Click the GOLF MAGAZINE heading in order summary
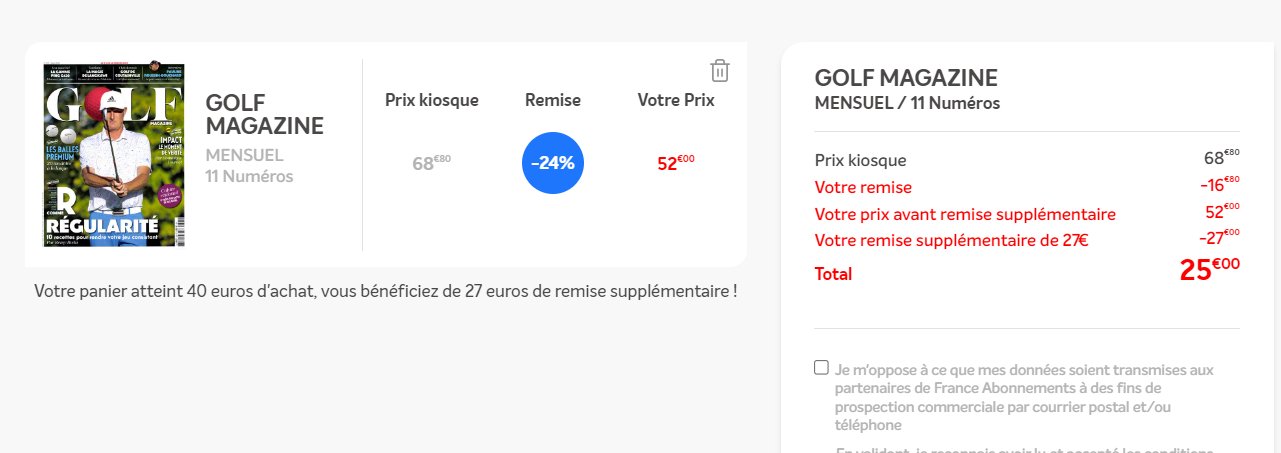 click(906, 78)
